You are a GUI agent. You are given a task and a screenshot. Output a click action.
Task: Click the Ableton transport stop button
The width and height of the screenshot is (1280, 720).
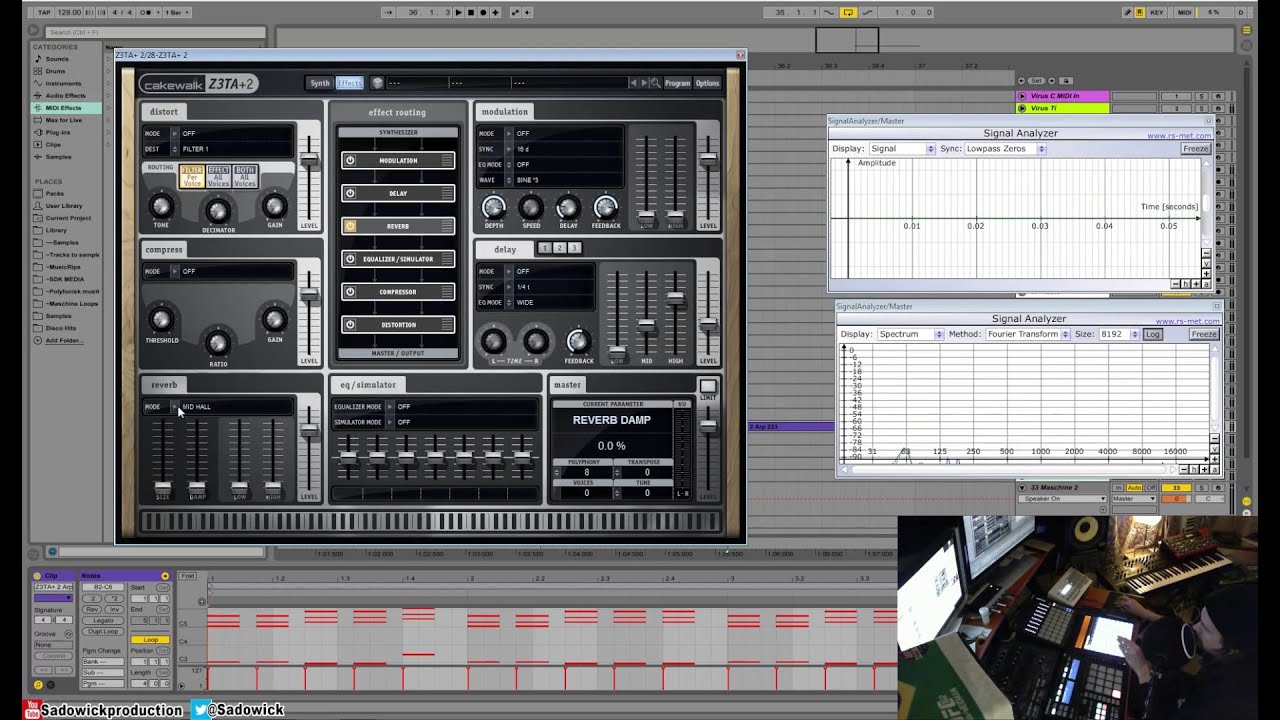471,12
